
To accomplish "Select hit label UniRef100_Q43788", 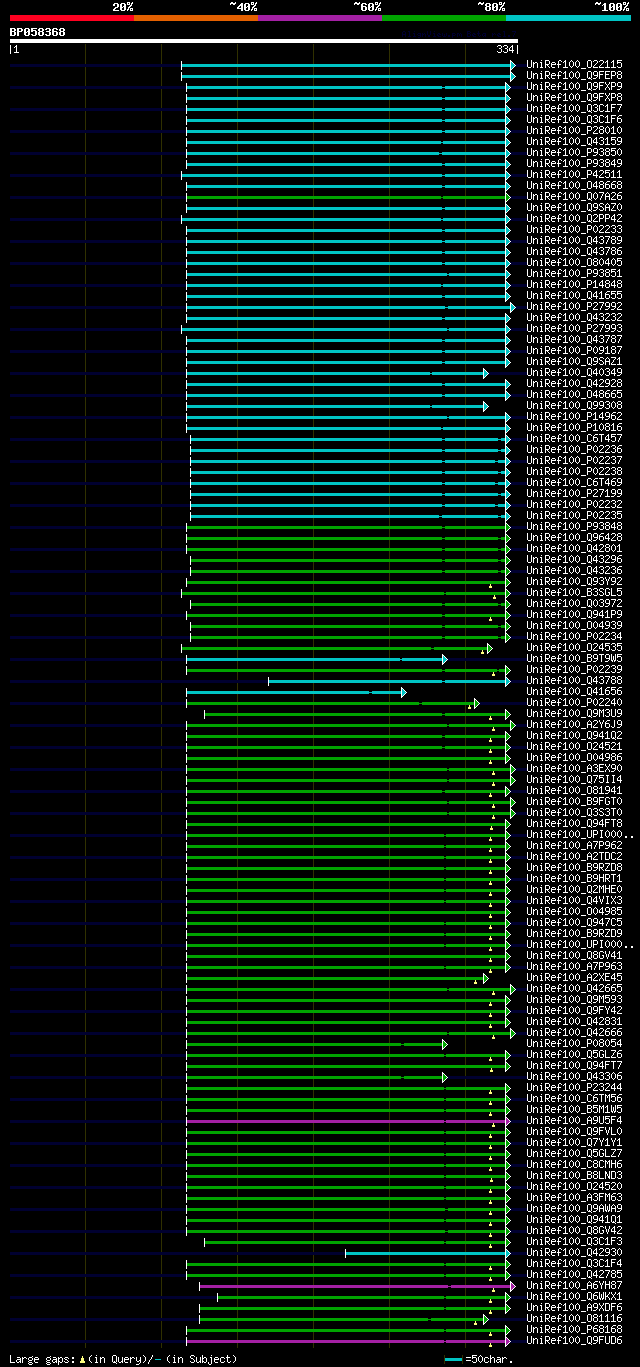I will pyautogui.click(x=574, y=680).
